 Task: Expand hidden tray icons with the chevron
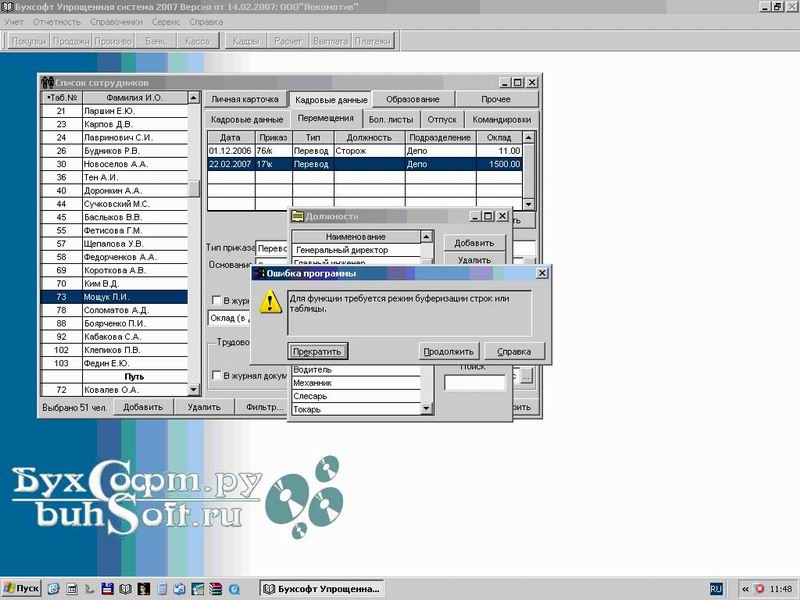tap(743, 589)
